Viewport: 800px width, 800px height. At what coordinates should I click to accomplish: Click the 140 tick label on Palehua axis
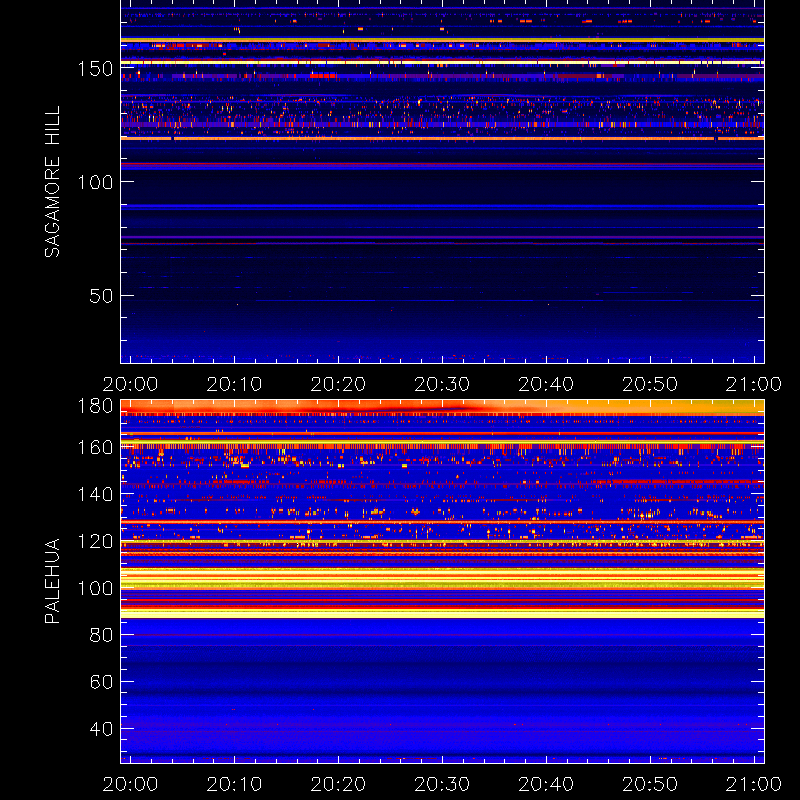[95, 494]
